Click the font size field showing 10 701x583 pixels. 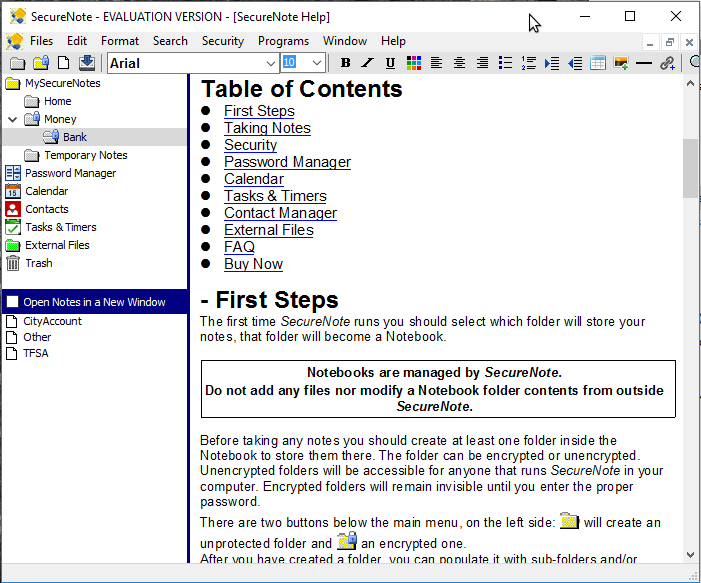(296, 63)
